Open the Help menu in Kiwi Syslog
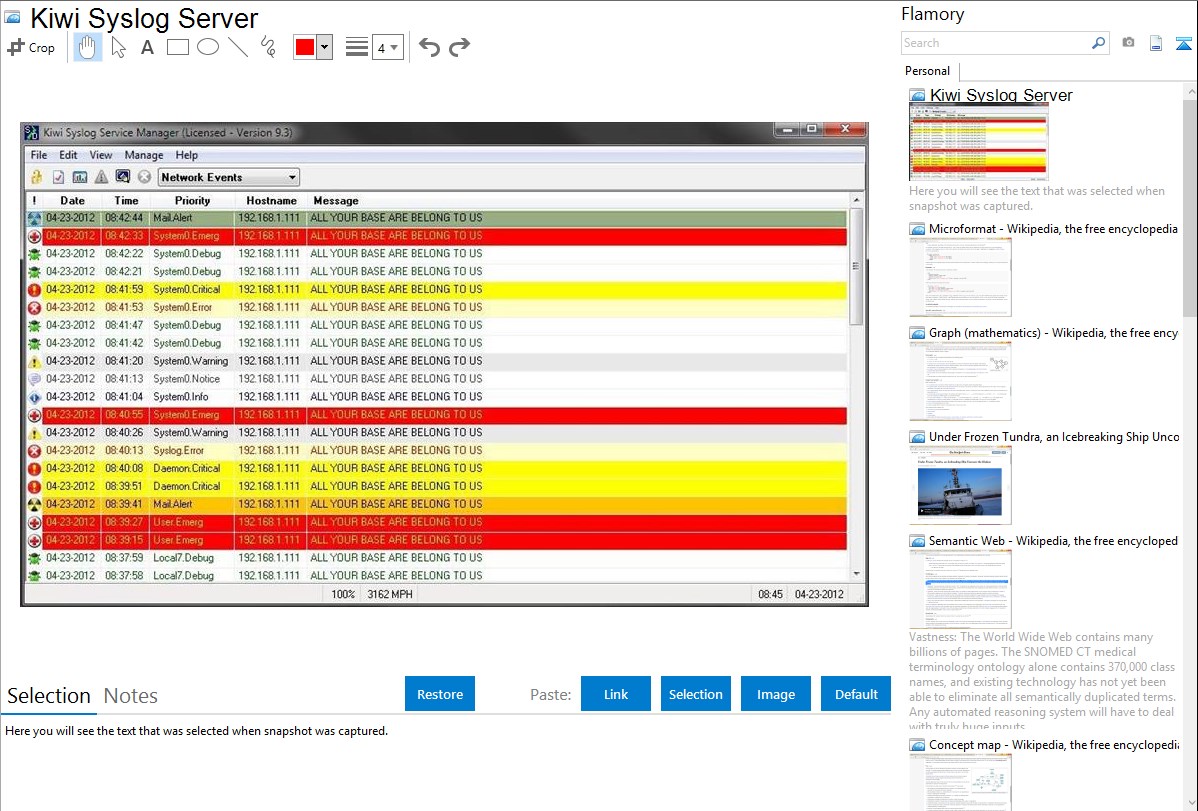Viewport: 1198px width, 811px height. click(186, 155)
